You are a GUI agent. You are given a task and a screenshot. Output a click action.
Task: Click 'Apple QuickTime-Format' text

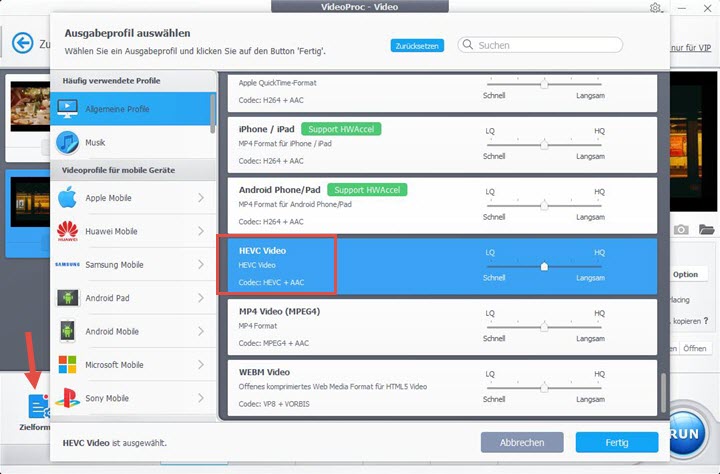[x=277, y=83]
